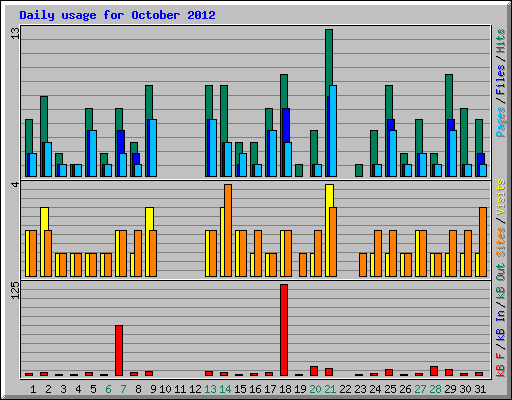Click the green weekend day label 20
This screenshot has height=400, width=512.
(315, 389)
